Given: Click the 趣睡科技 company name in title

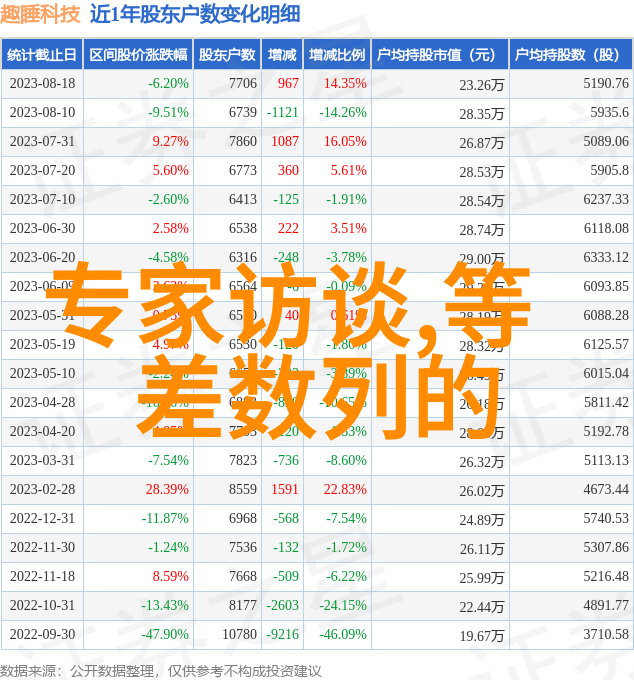Looking at the screenshot, I should (40, 14).
